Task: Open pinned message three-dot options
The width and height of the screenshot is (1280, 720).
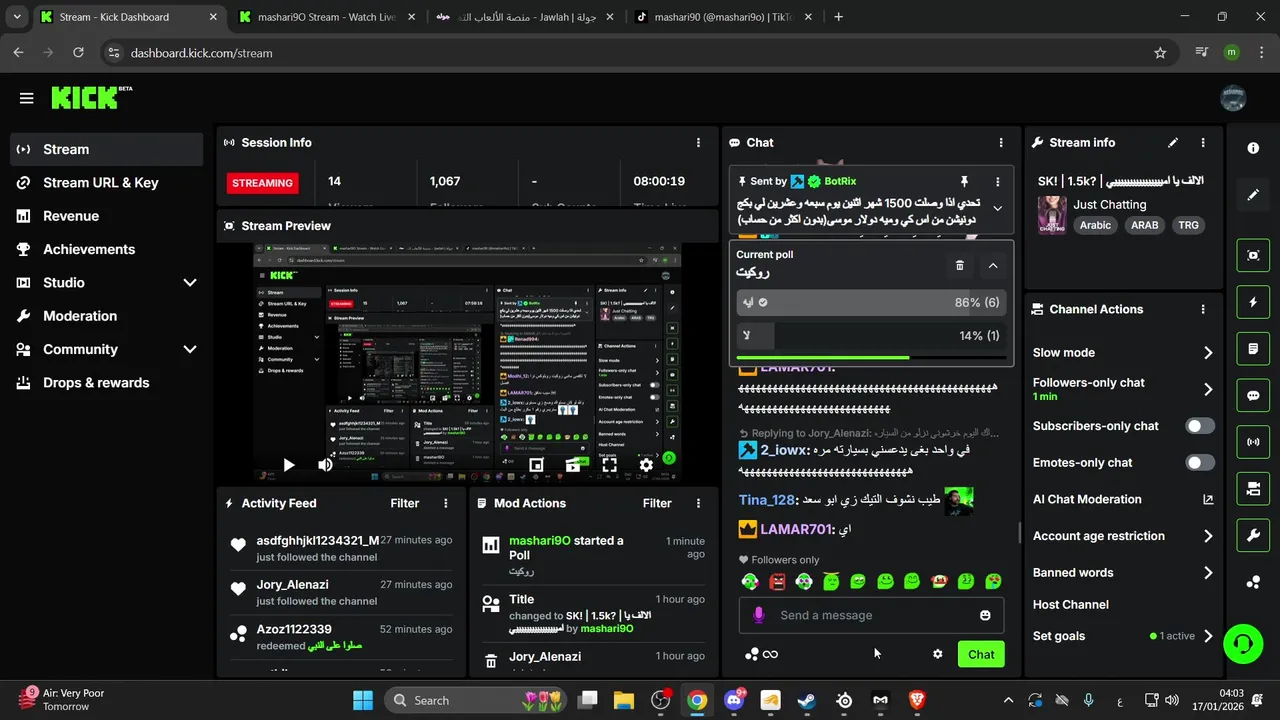Action: coord(997,181)
